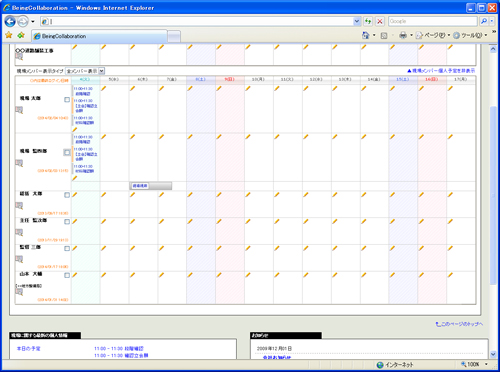500x372 pixels.
Task: Click the 15(土) date column header
Action: coord(403,79)
